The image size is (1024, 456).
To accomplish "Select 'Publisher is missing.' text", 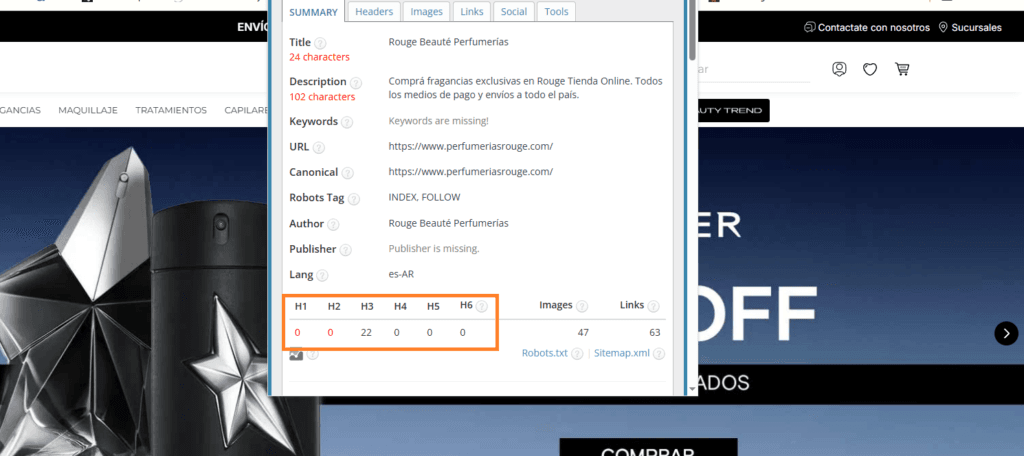I will [x=434, y=249].
